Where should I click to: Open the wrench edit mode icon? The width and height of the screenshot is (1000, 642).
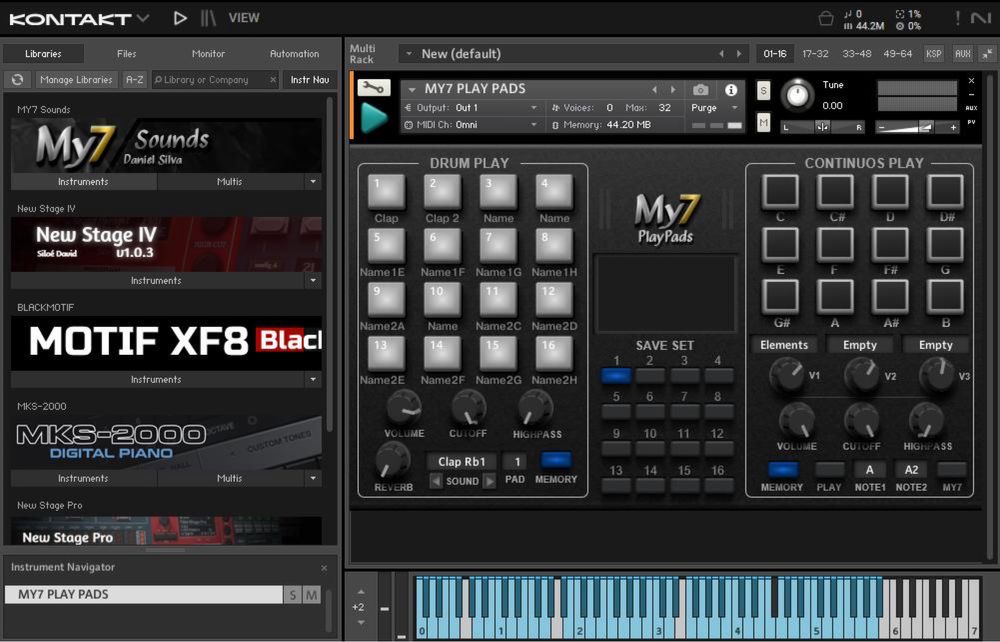374,88
